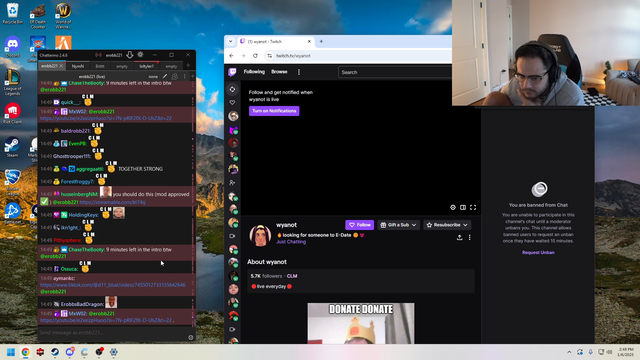
Task: Open Chrome tab search dropdown arrow
Action: [x=231, y=41]
